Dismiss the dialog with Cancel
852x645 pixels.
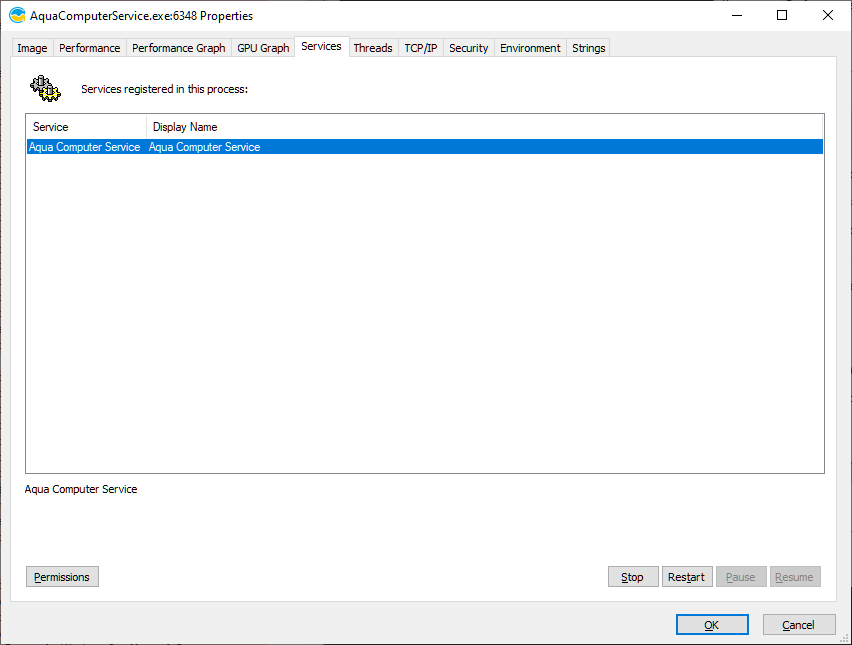point(798,624)
